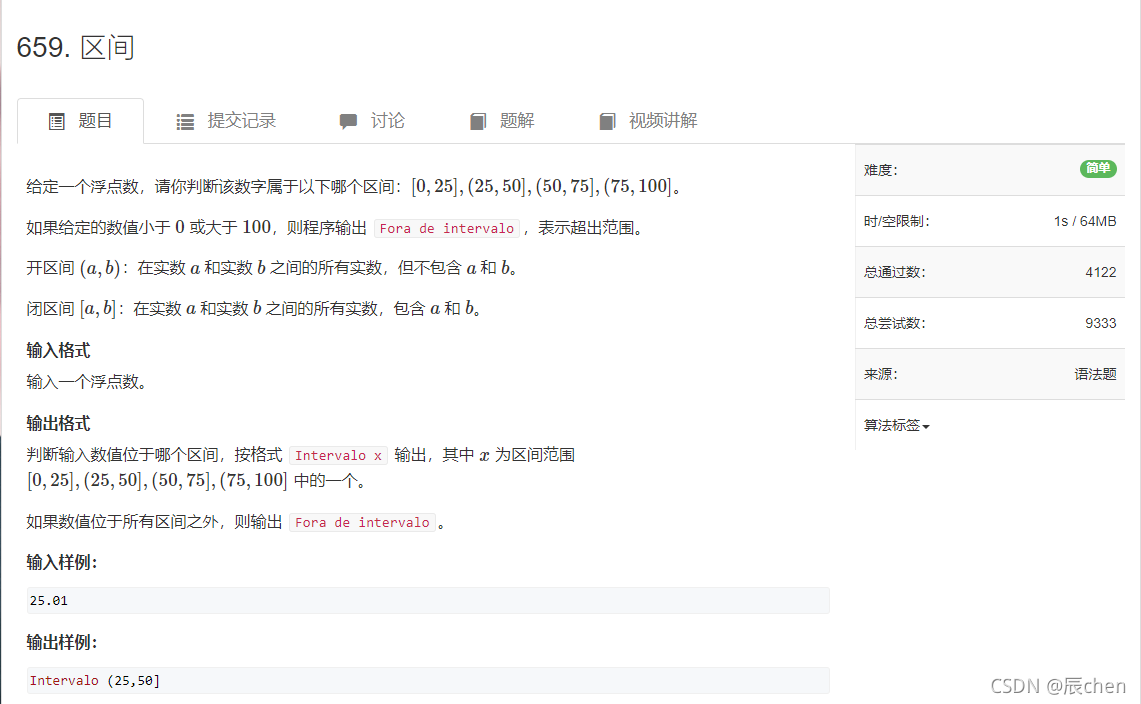
Task: Click the text 输入一个浮点数。
Action: pos(87,381)
